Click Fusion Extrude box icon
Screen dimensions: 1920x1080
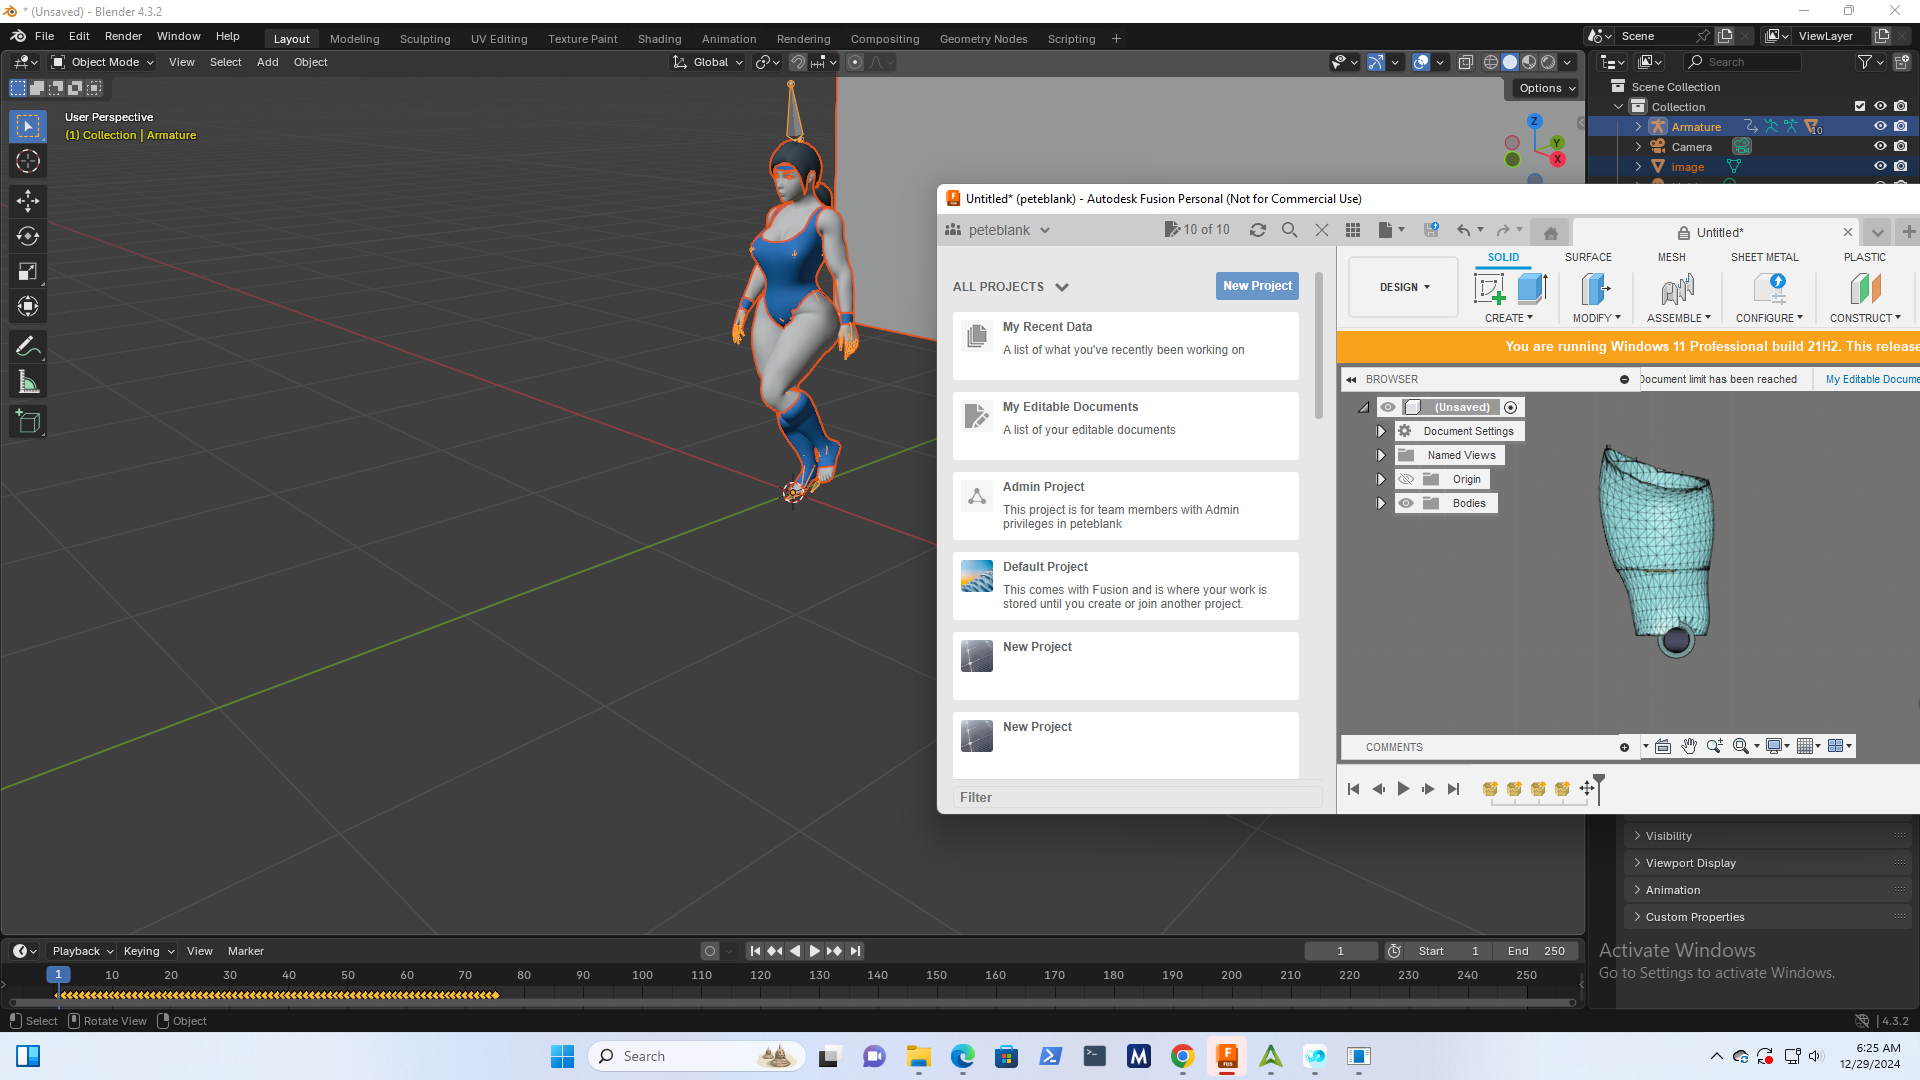1532,289
